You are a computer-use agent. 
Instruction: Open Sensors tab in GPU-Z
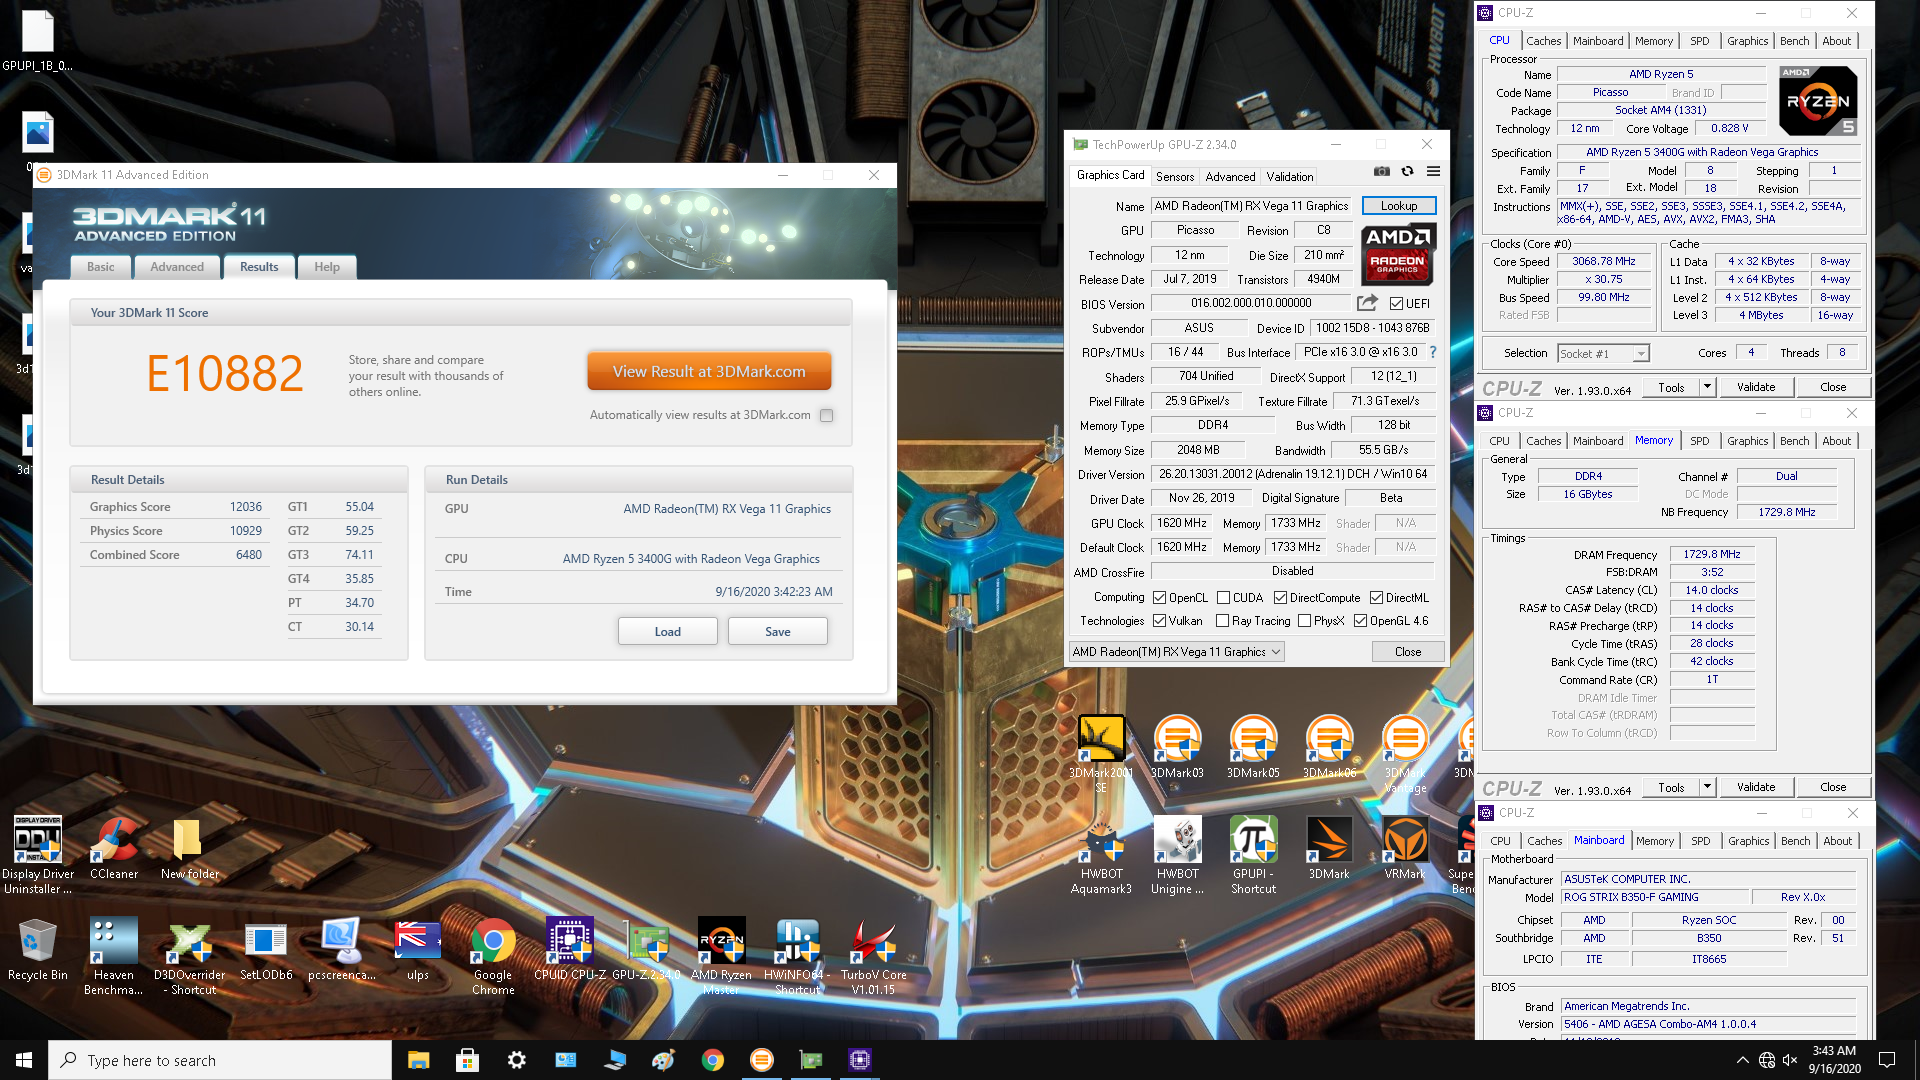click(1175, 177)
